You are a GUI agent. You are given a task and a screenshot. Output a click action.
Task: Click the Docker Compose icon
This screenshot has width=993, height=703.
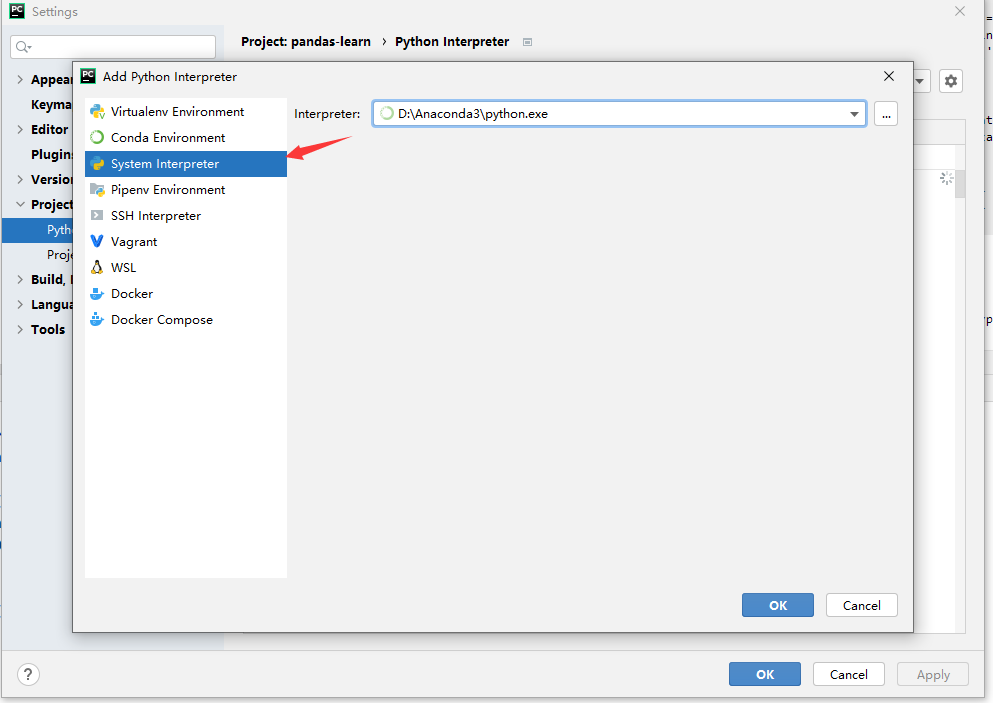point(97,319)
